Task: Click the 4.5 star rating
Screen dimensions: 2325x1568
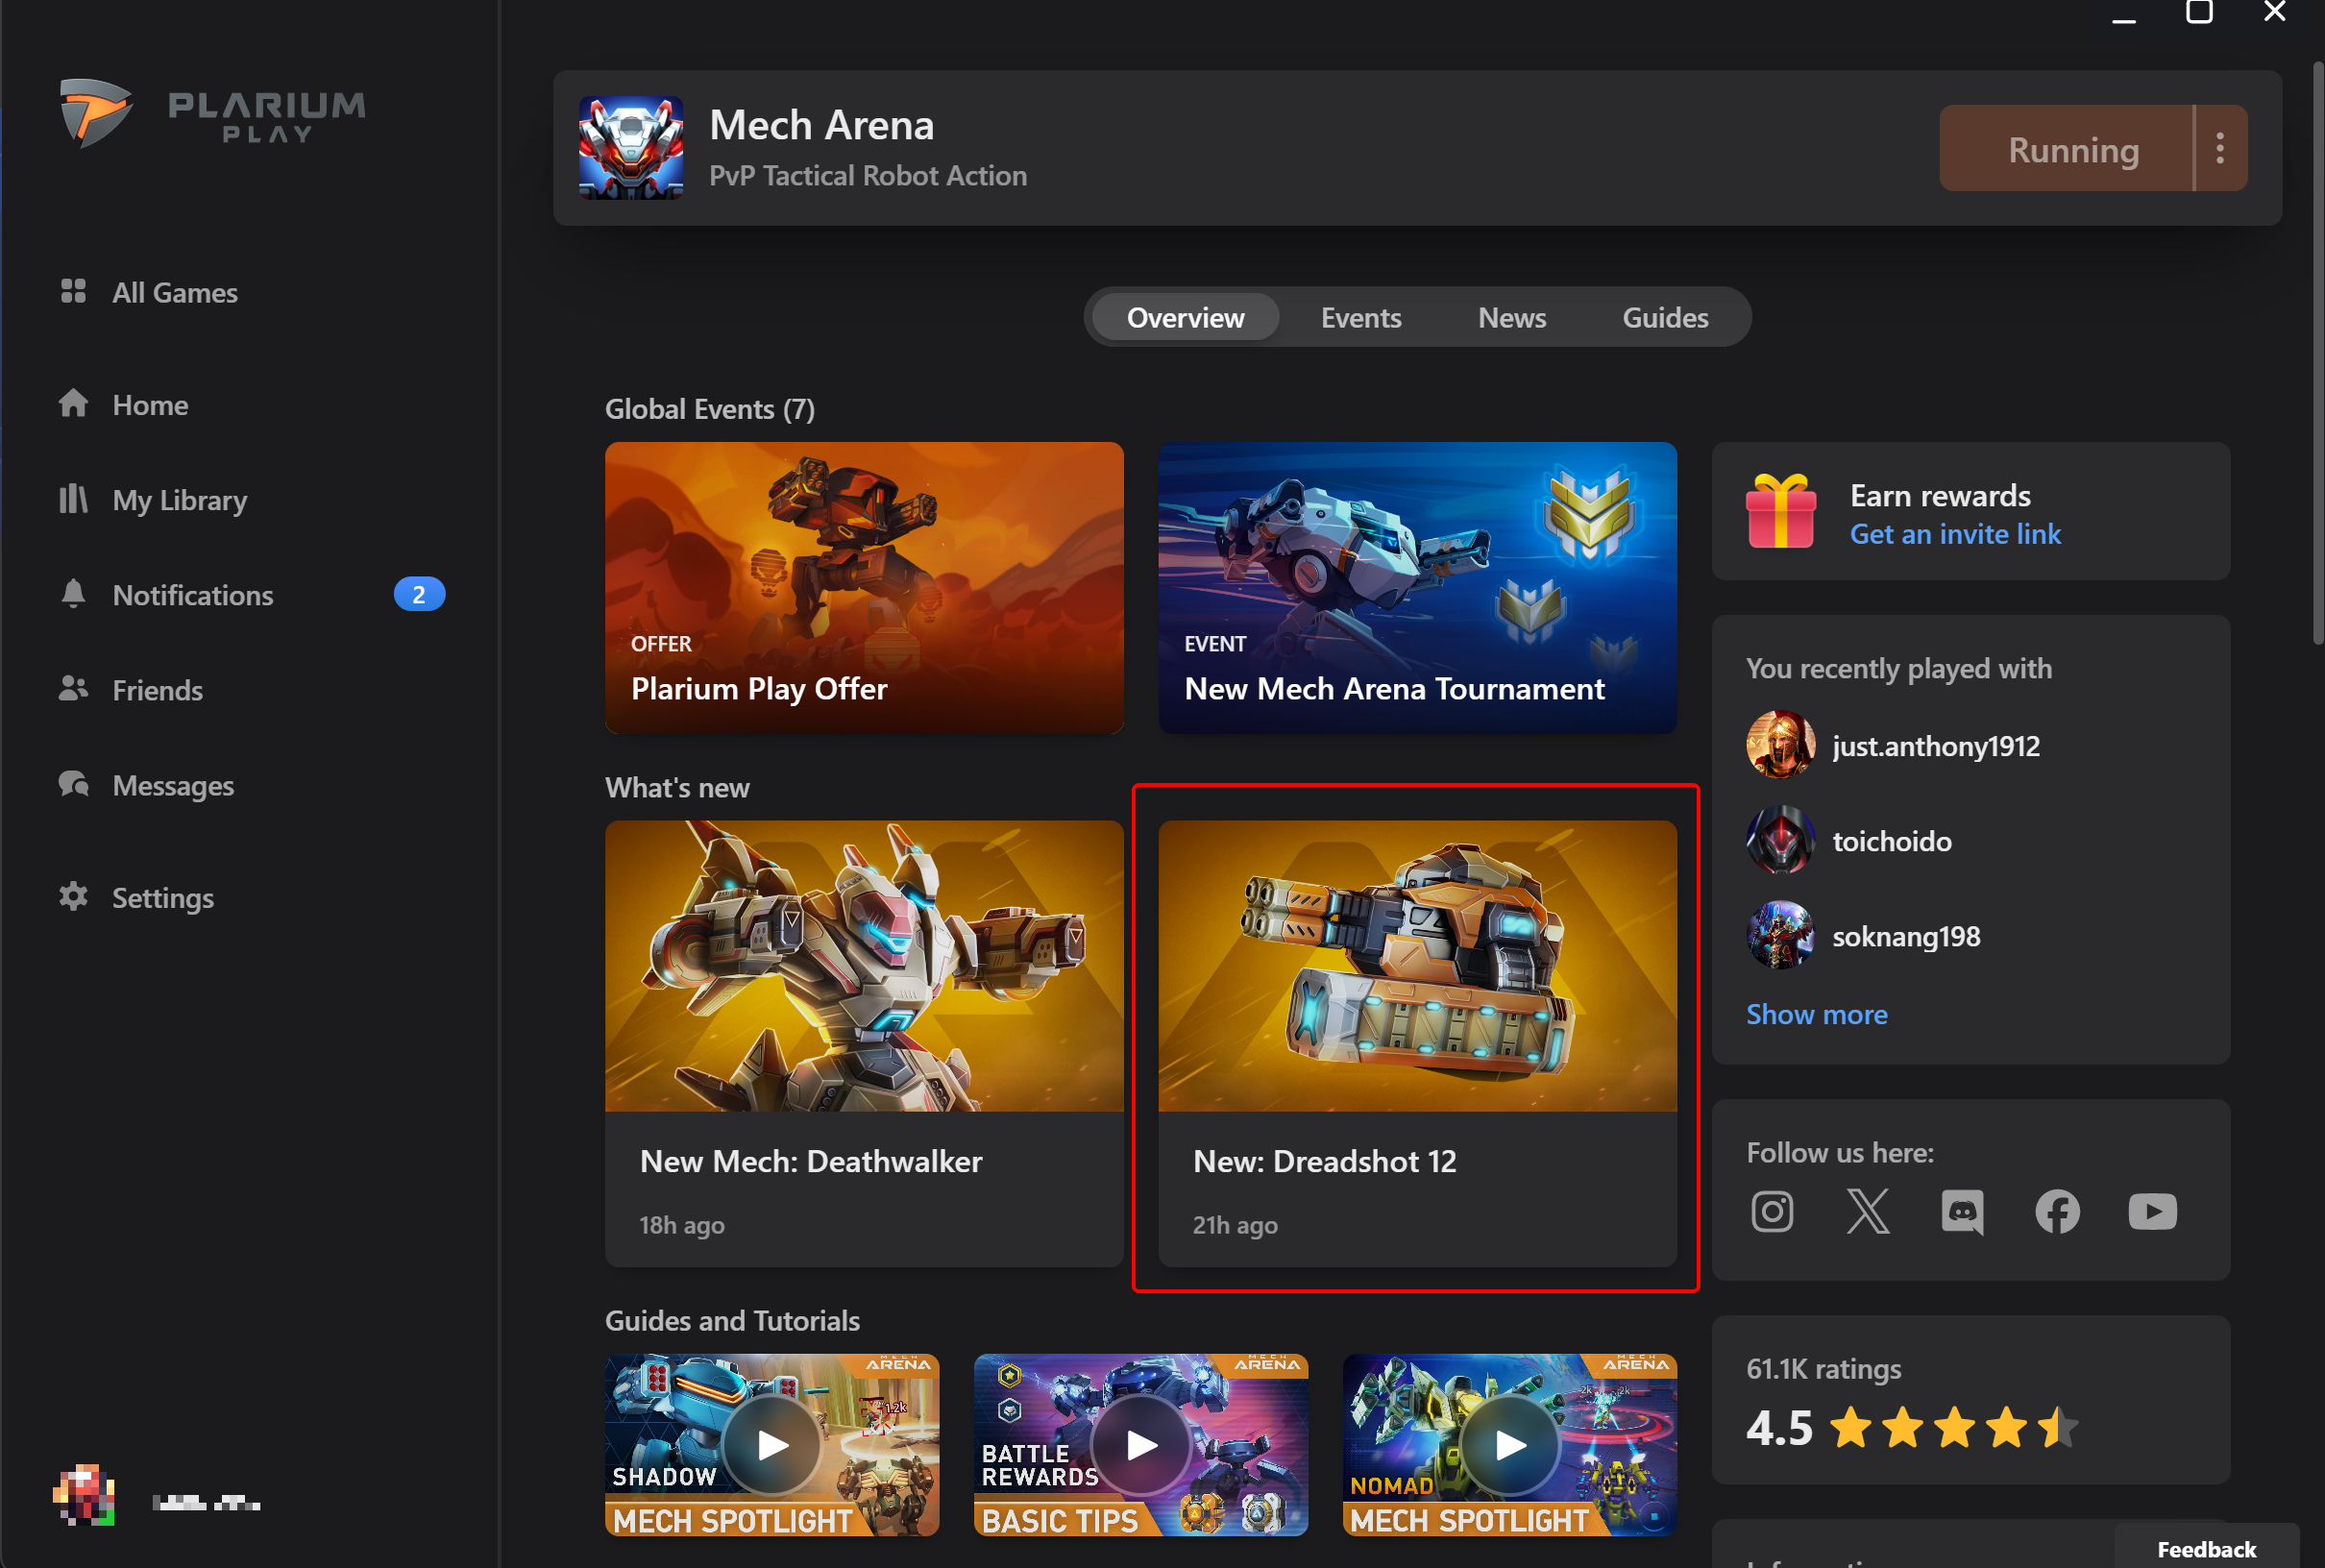Action: coord(1911,1427)
